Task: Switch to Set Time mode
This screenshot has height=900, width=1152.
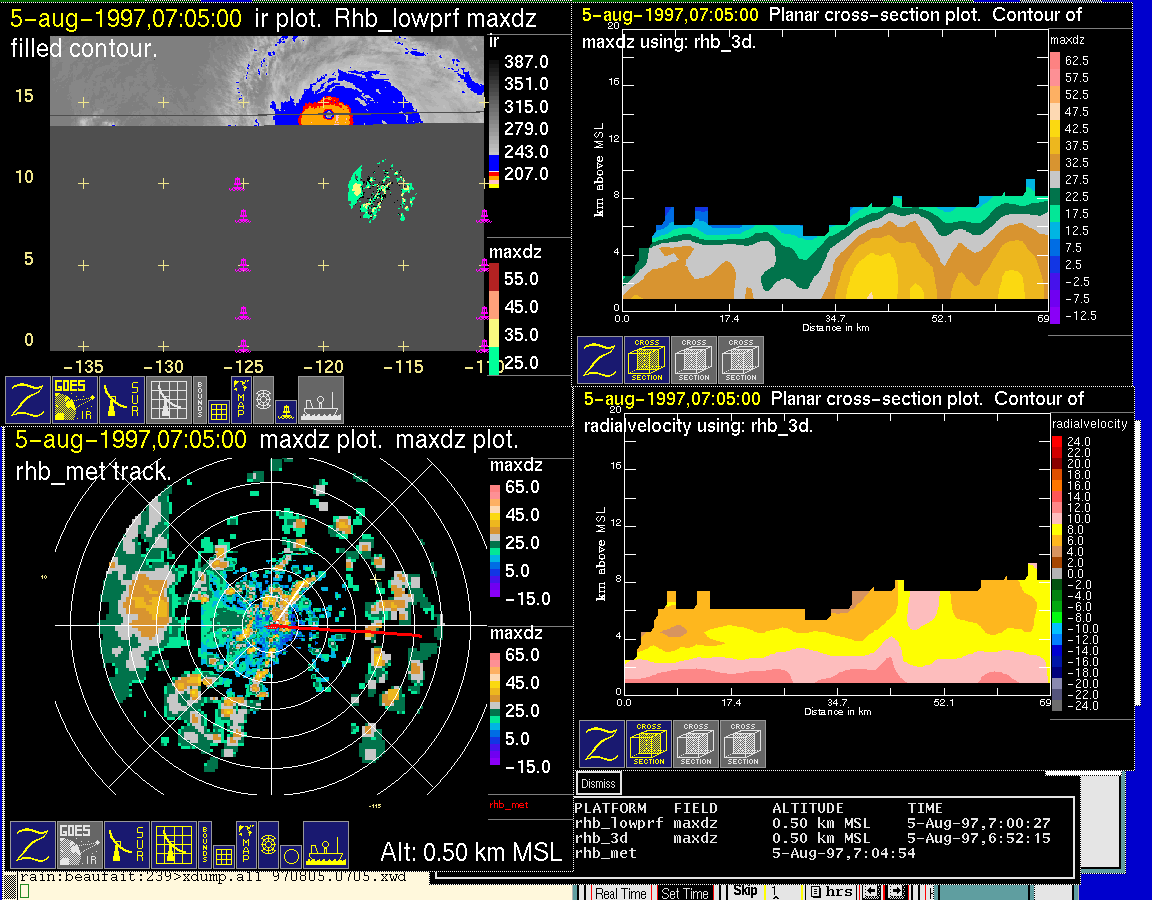Action: 685,893
